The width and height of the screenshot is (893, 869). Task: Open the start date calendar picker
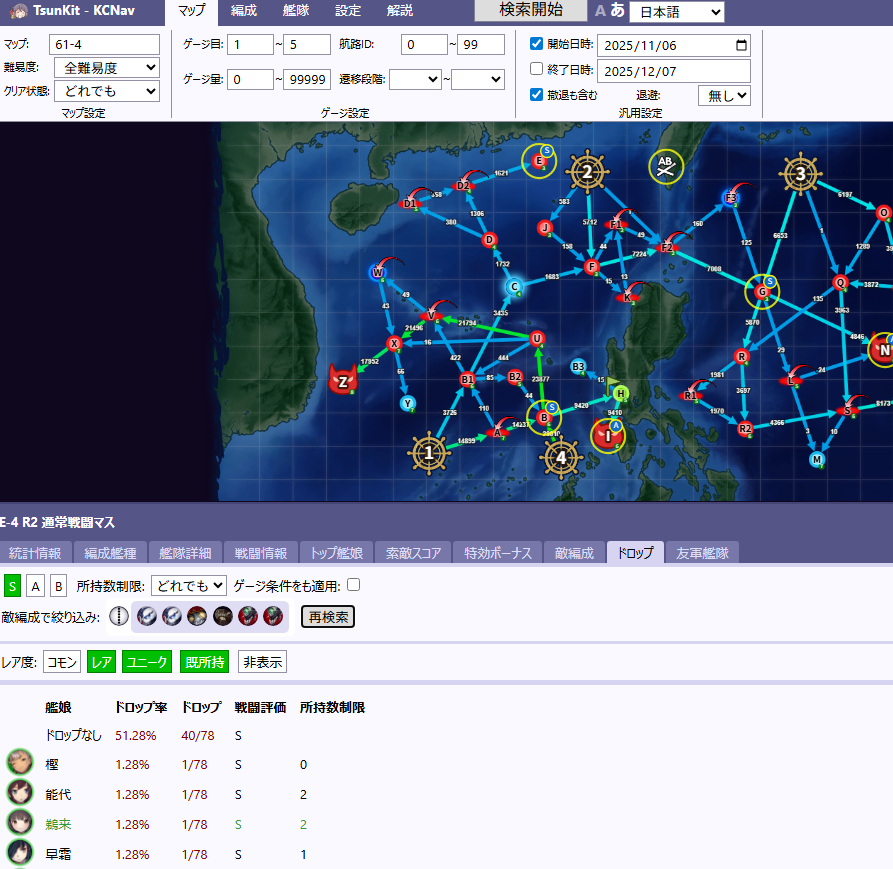click(741, 45)
